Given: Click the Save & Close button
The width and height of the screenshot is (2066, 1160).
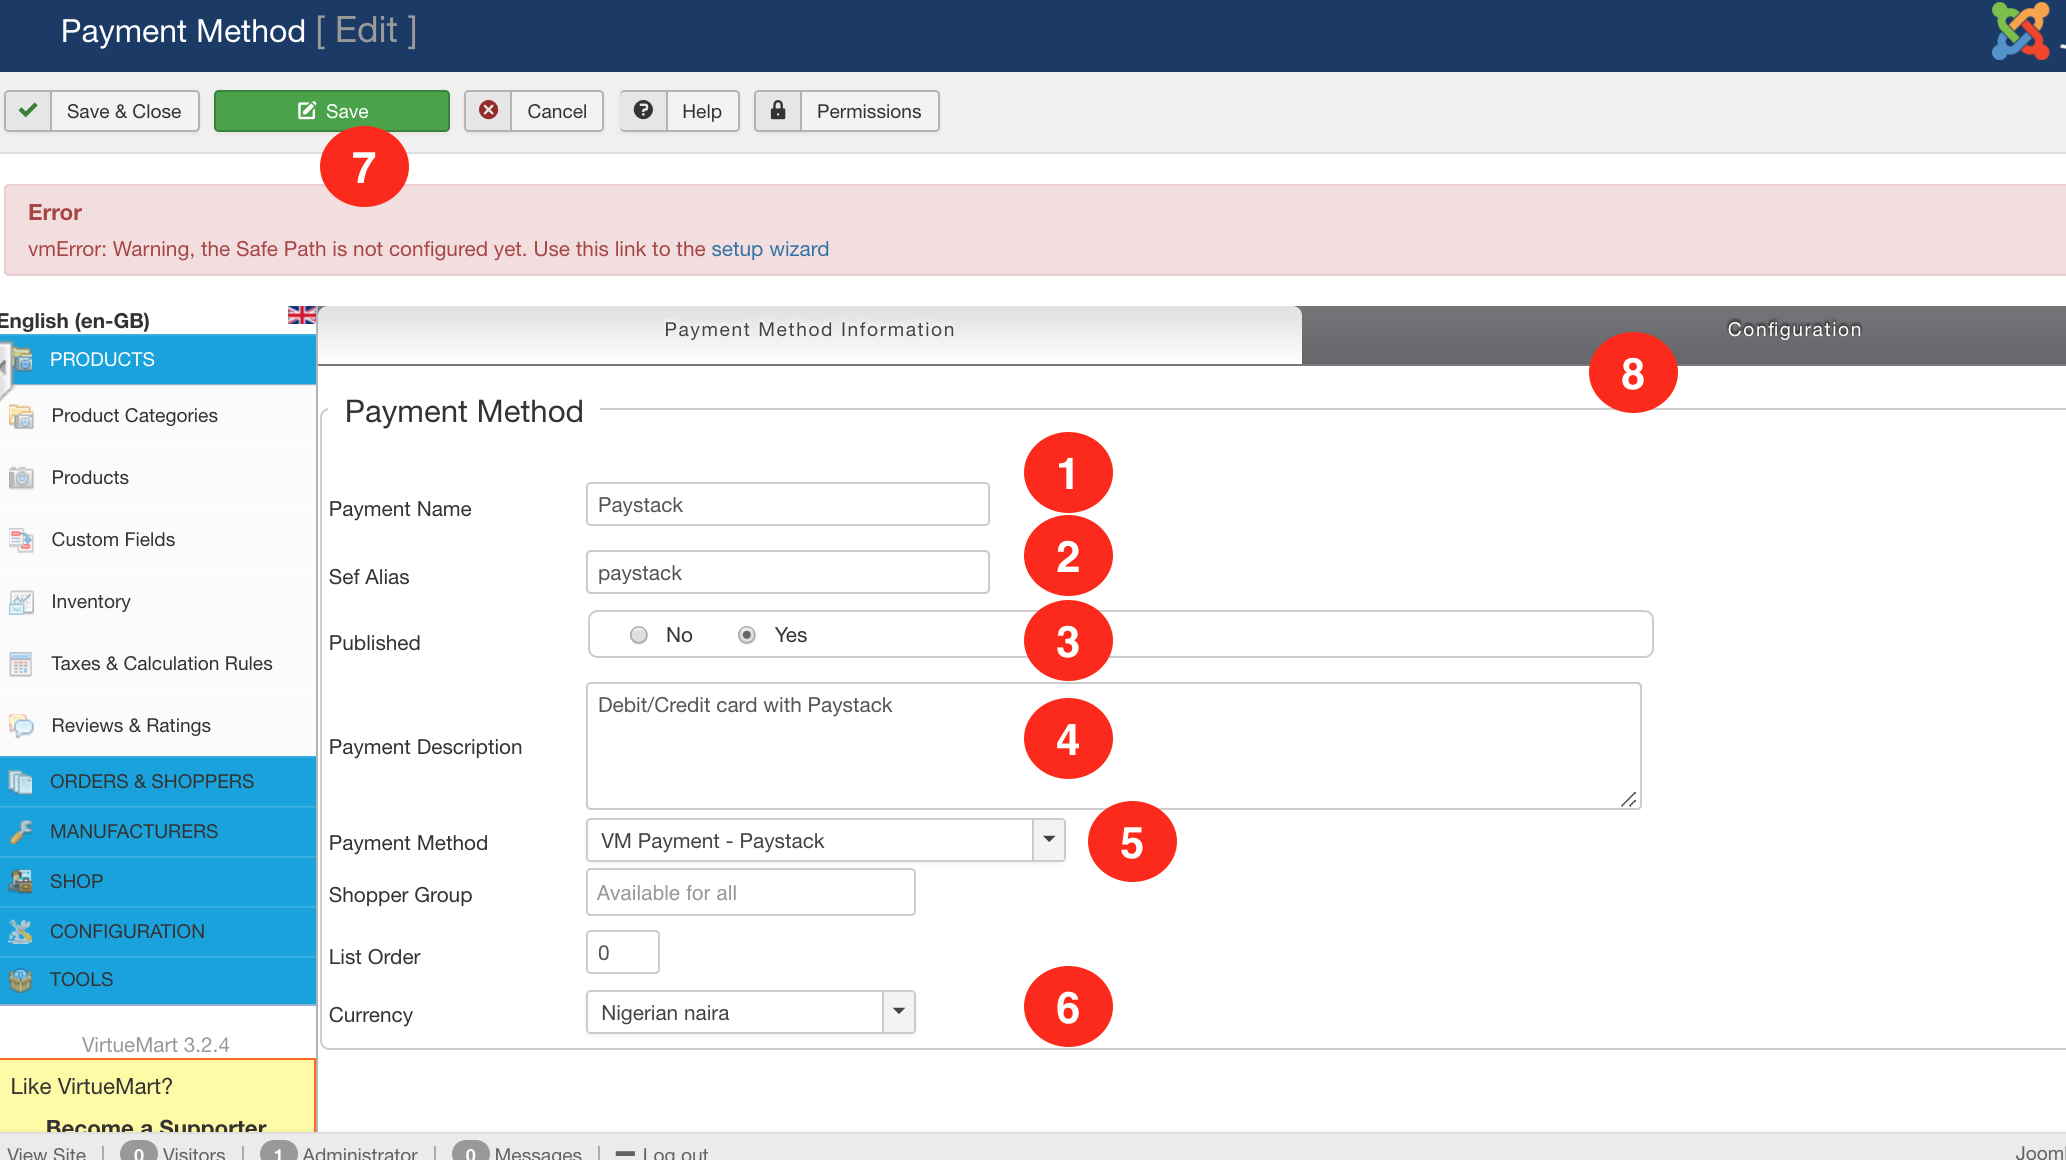Looking at the screenshot, I should click(x=102, y=111).
